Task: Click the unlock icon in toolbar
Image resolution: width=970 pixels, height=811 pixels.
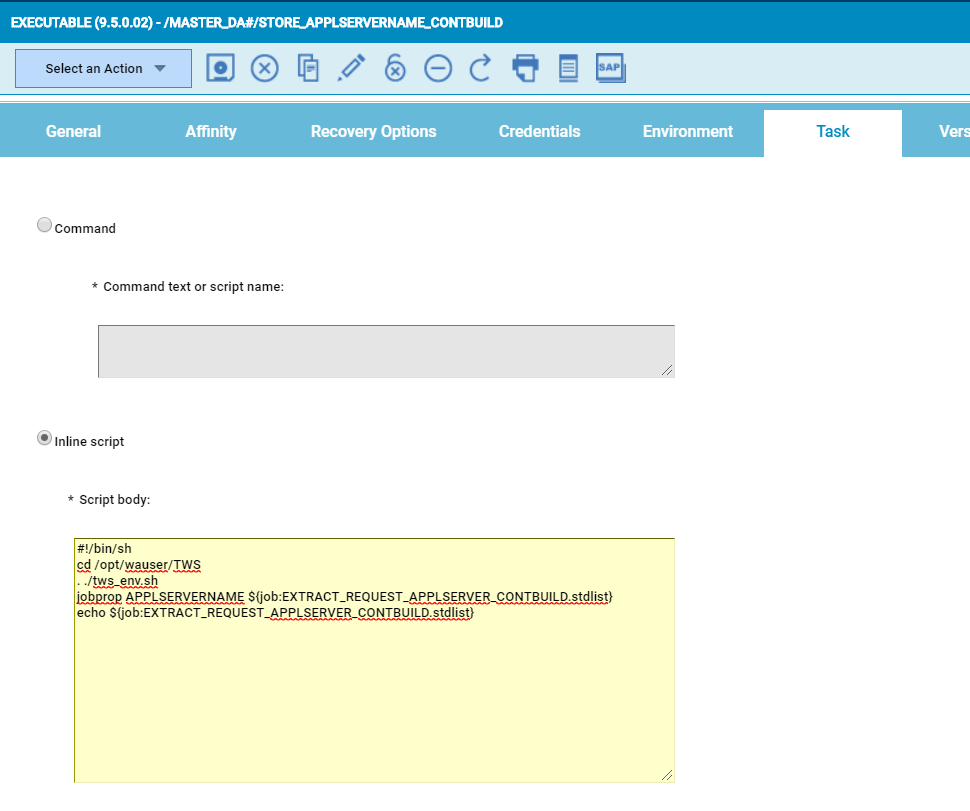Action: [395, 68]
